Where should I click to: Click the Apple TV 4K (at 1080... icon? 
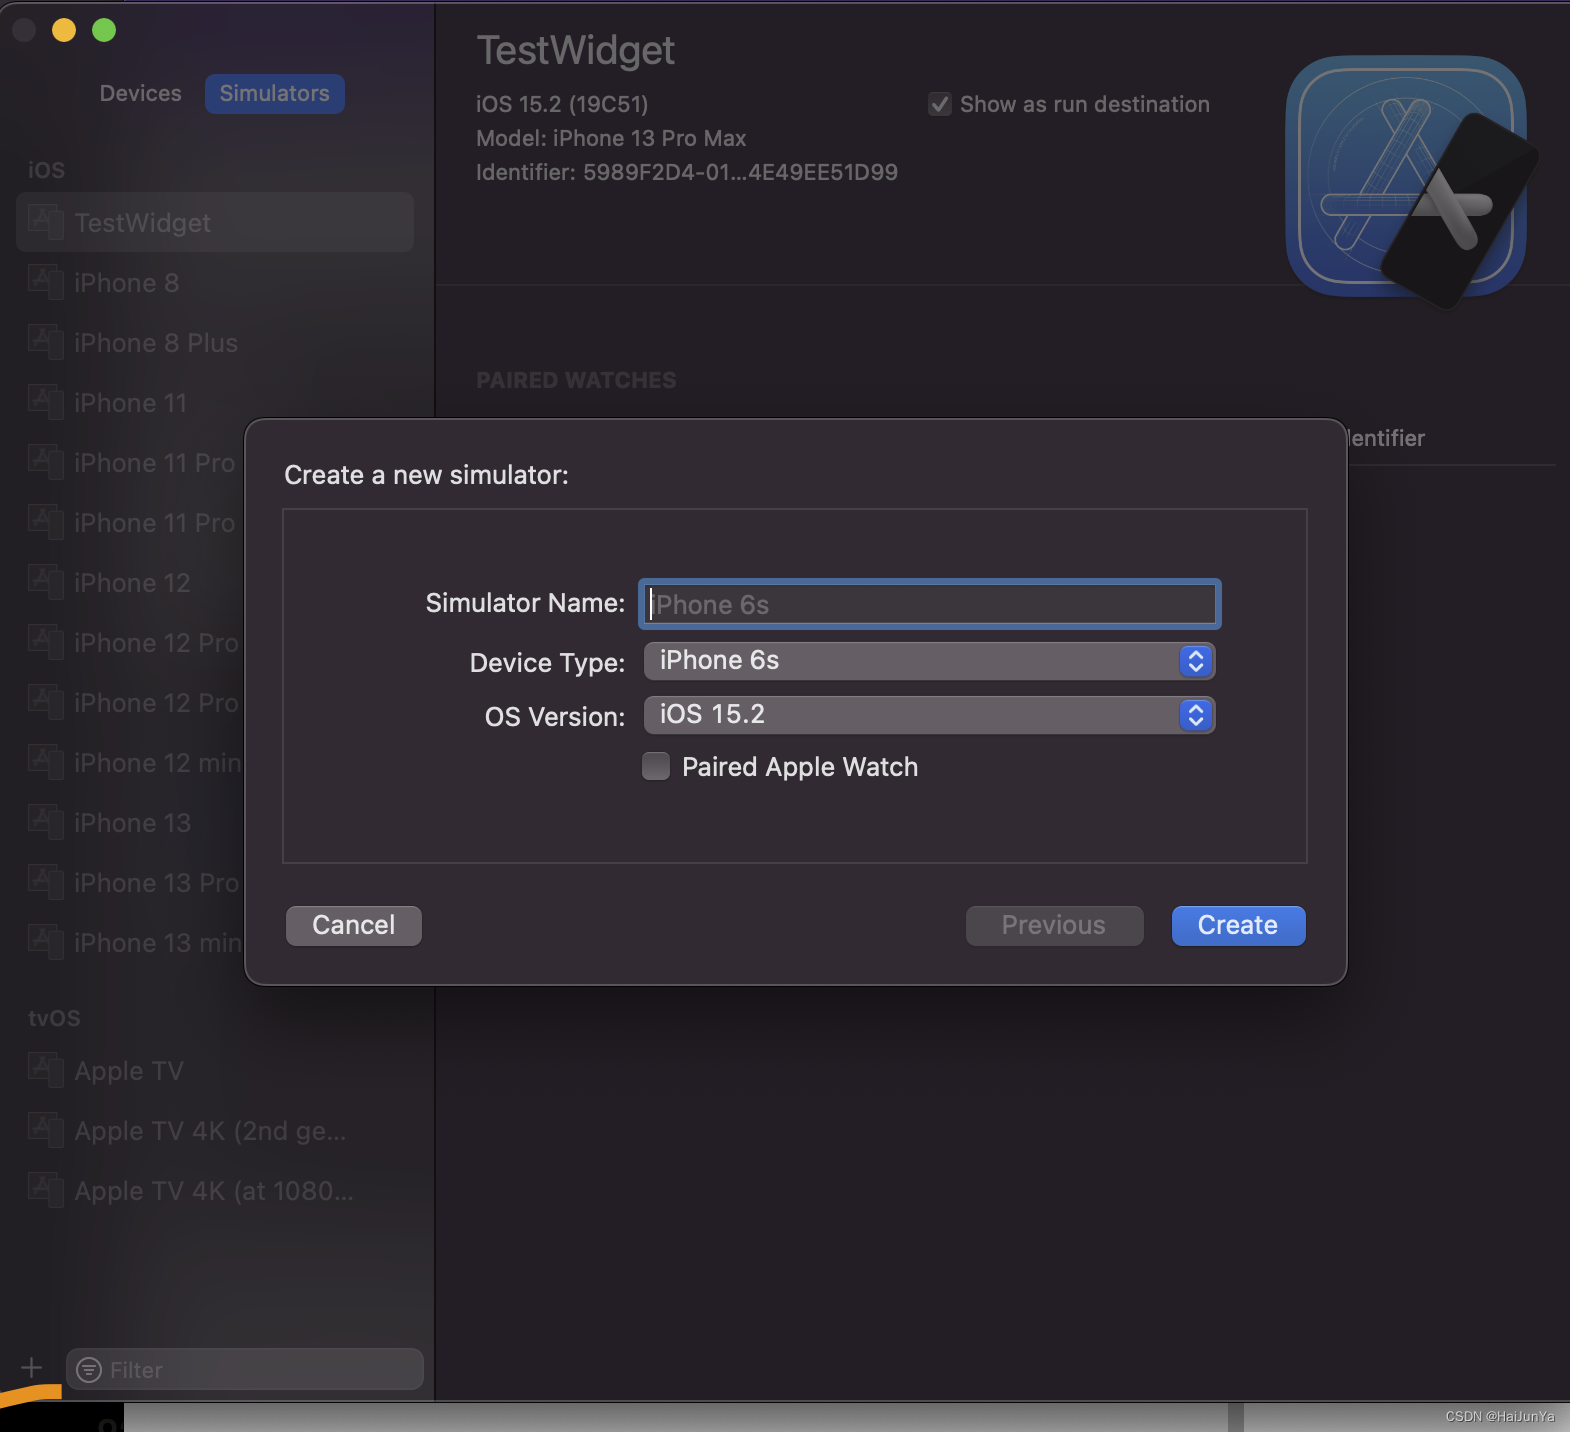[x=46, y=1189]
